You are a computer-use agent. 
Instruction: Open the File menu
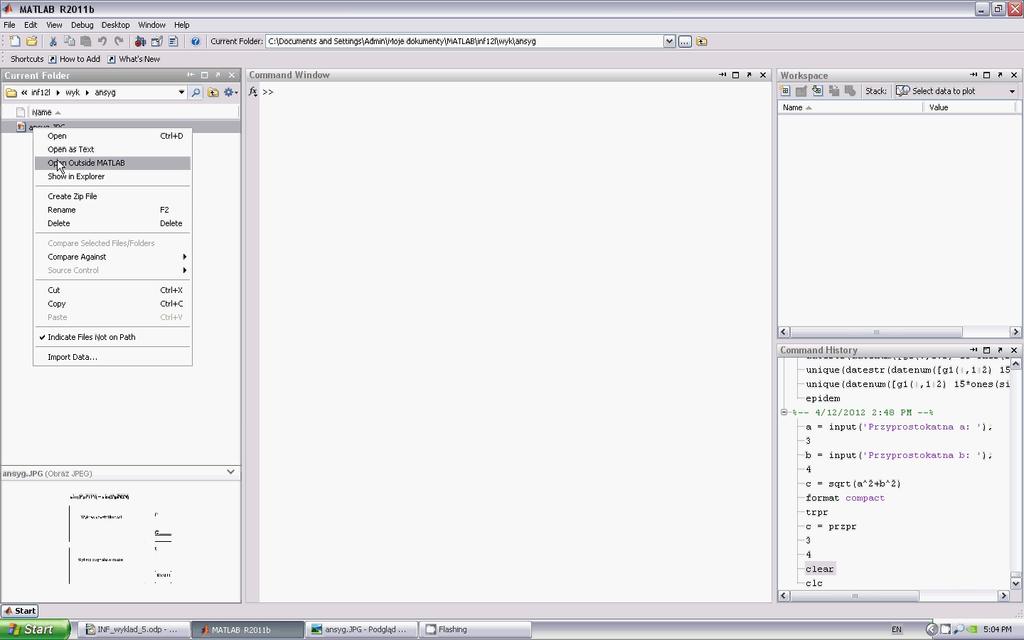[x=10, y=25]
